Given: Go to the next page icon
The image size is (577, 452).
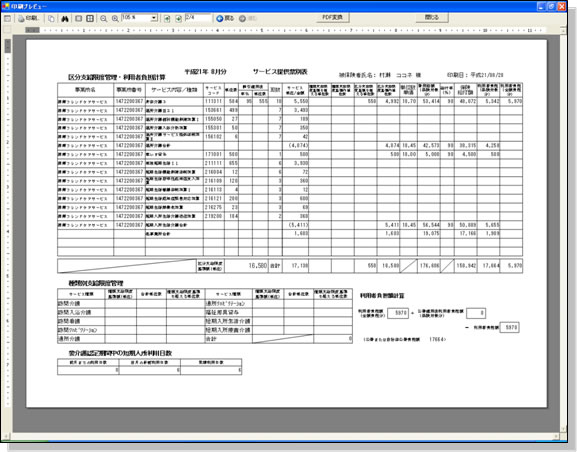Looking at the screenshot, I should point(178,18).
